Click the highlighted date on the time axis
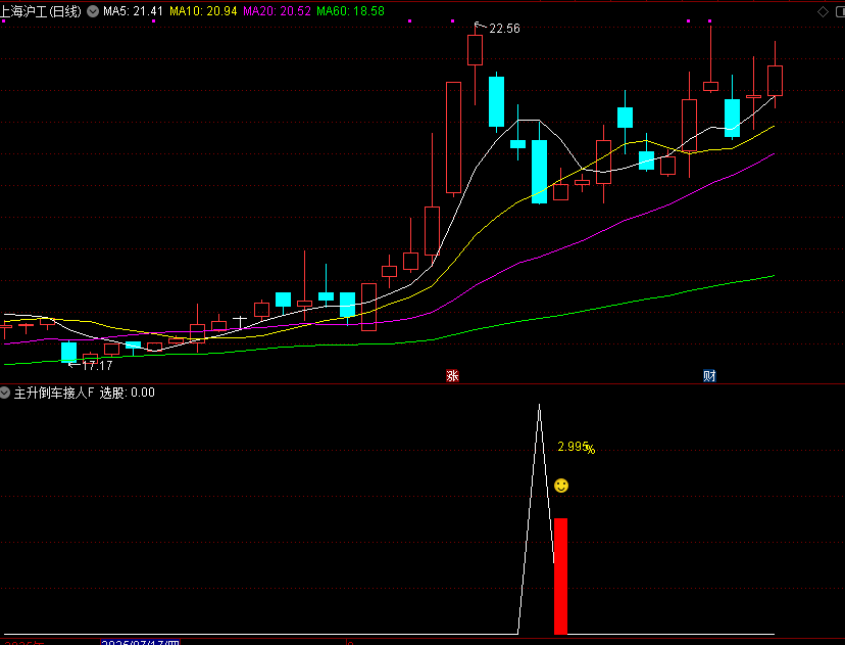The height and width of the screenshot is (646, 846). tap(144, 642)
